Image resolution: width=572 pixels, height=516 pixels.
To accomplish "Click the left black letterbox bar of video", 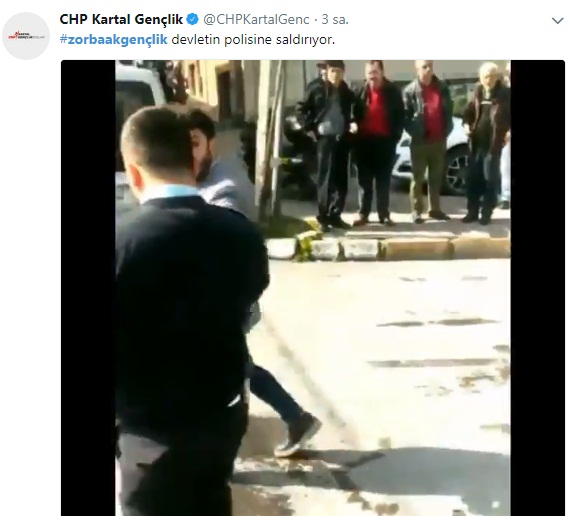I will coord(88,288).
